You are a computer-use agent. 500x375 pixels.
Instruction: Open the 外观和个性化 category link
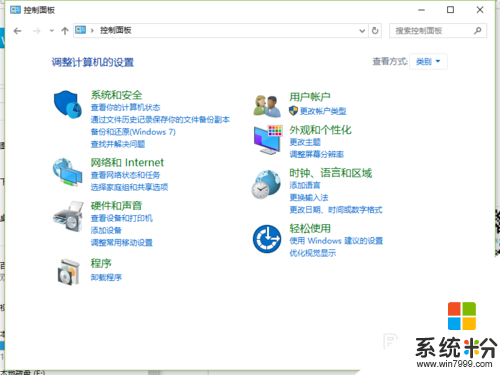pyautogui.click(x=320, y=130)
